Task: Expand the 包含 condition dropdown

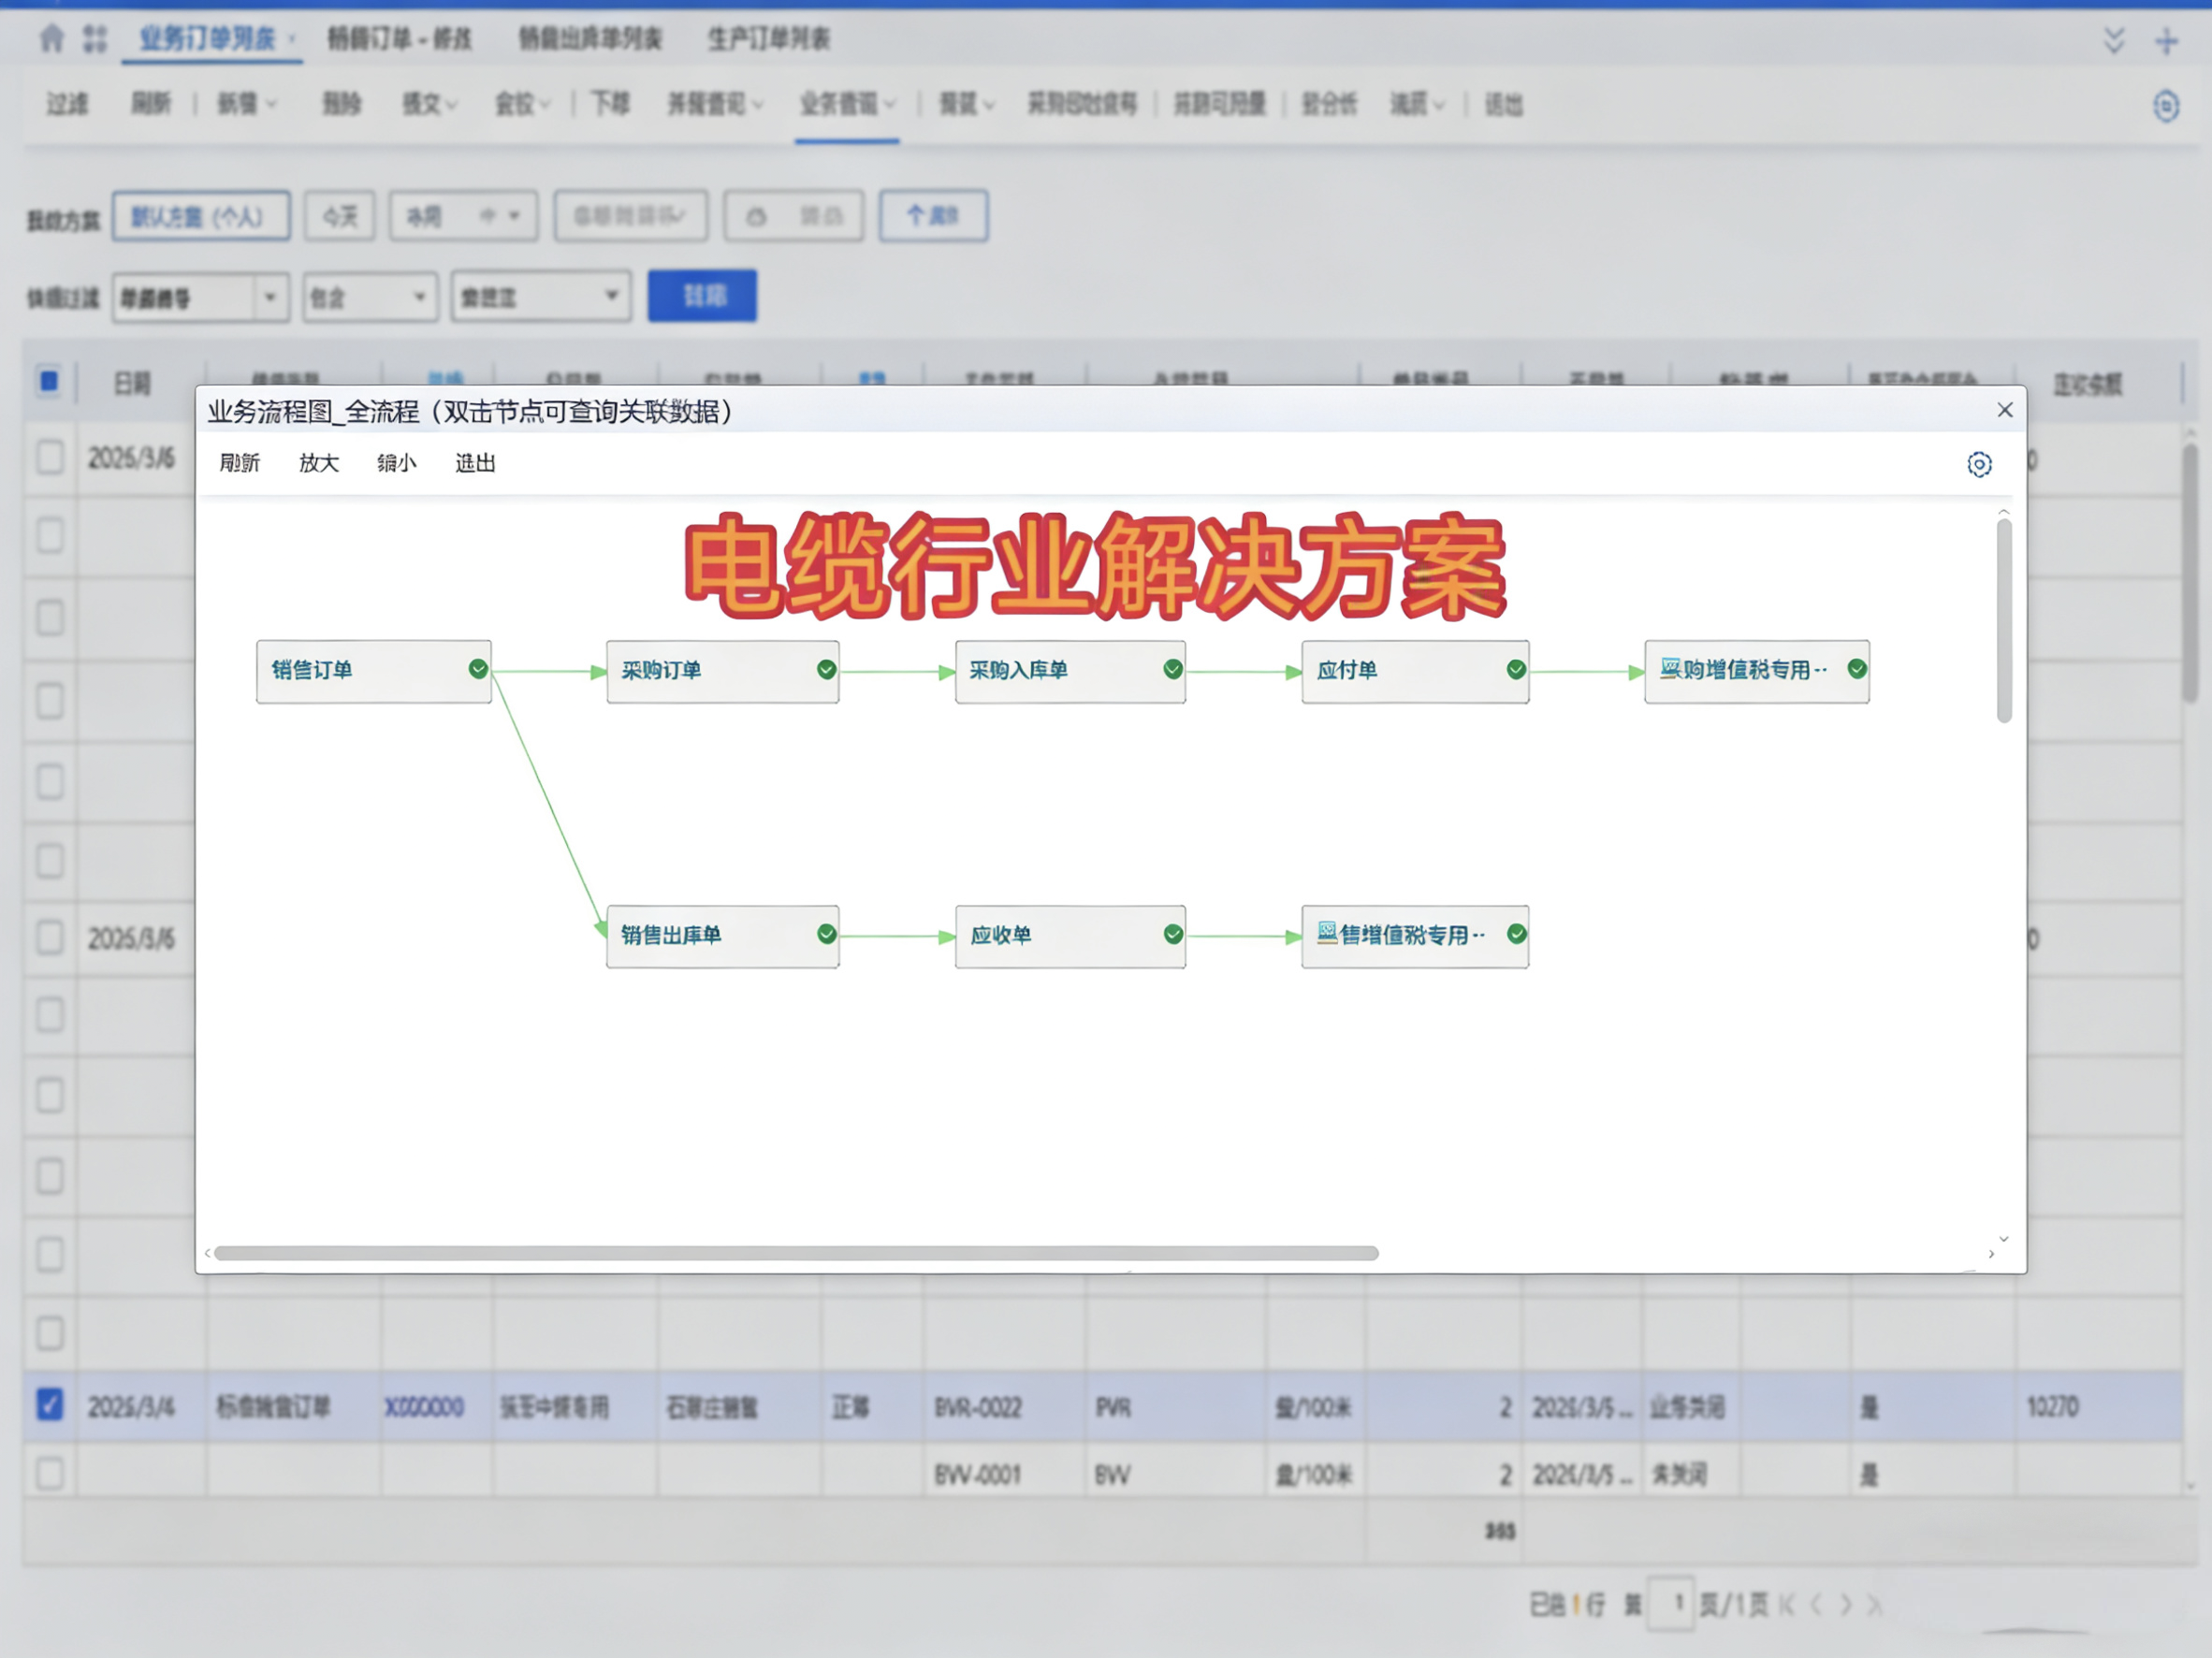Action: click(420, 297)
